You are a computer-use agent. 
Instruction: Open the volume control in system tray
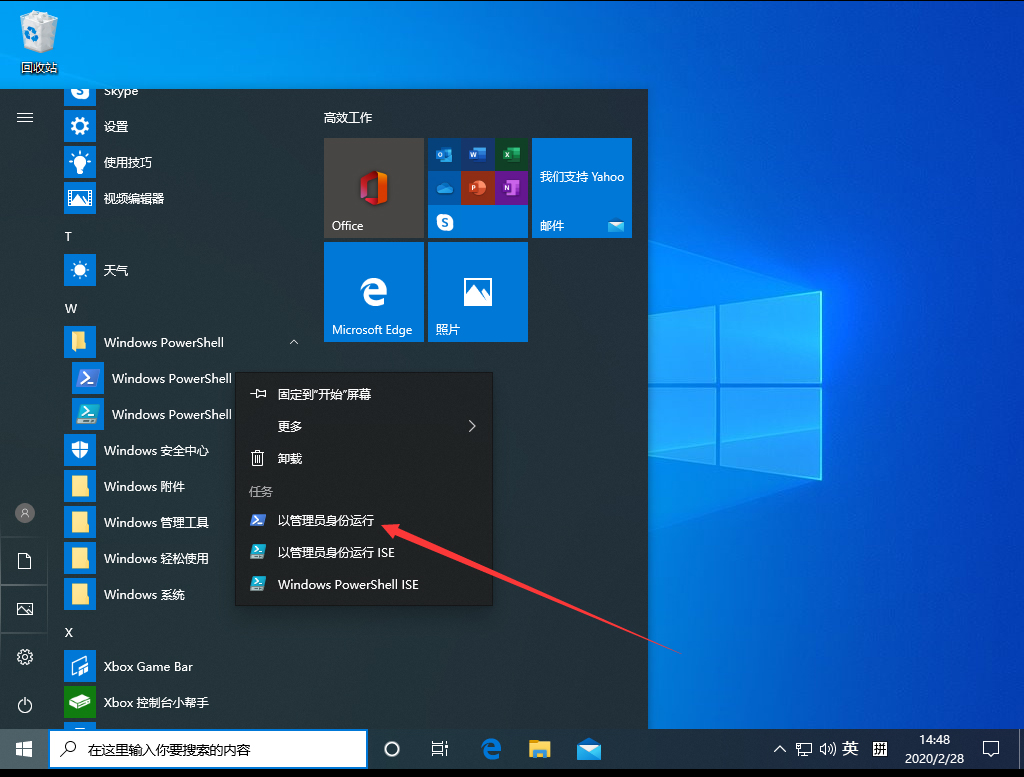(x=826, y=748)
